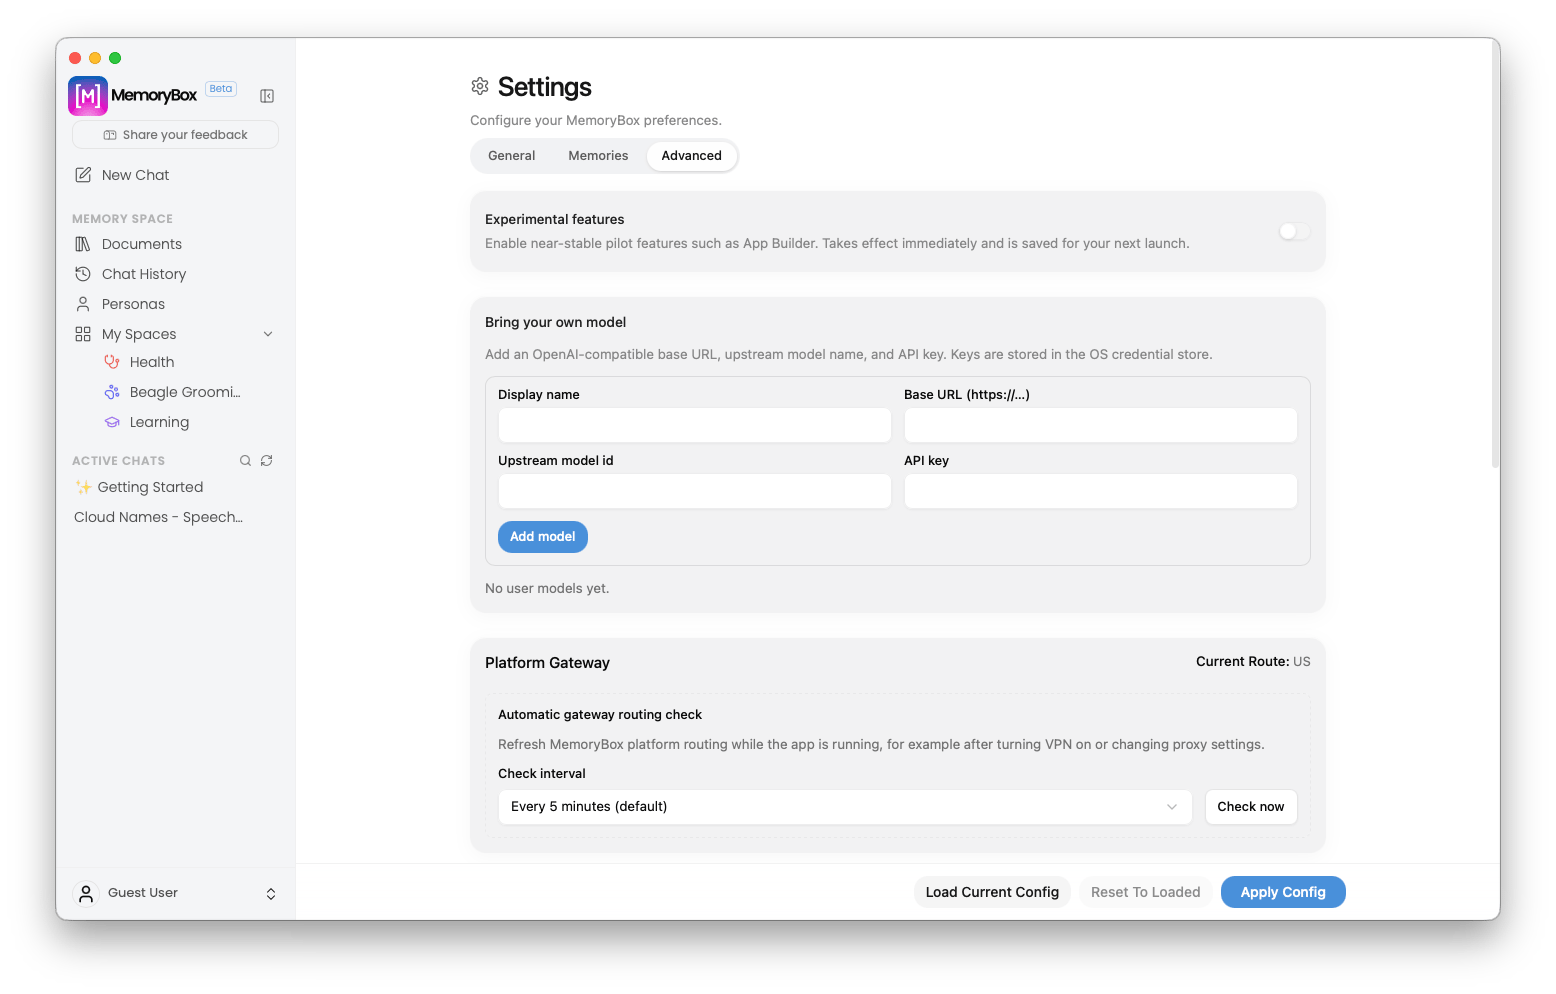Click the Beta badge next to MemoryBox

point(221,89)
